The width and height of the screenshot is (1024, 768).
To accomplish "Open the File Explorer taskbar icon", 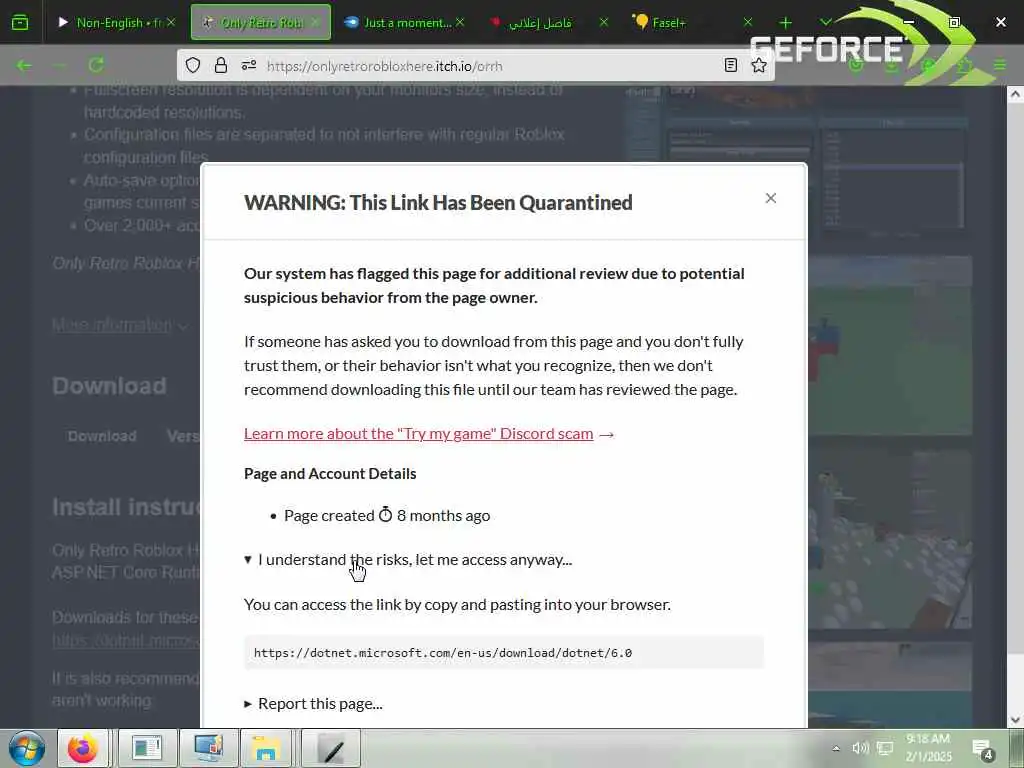I will (265, 748).
